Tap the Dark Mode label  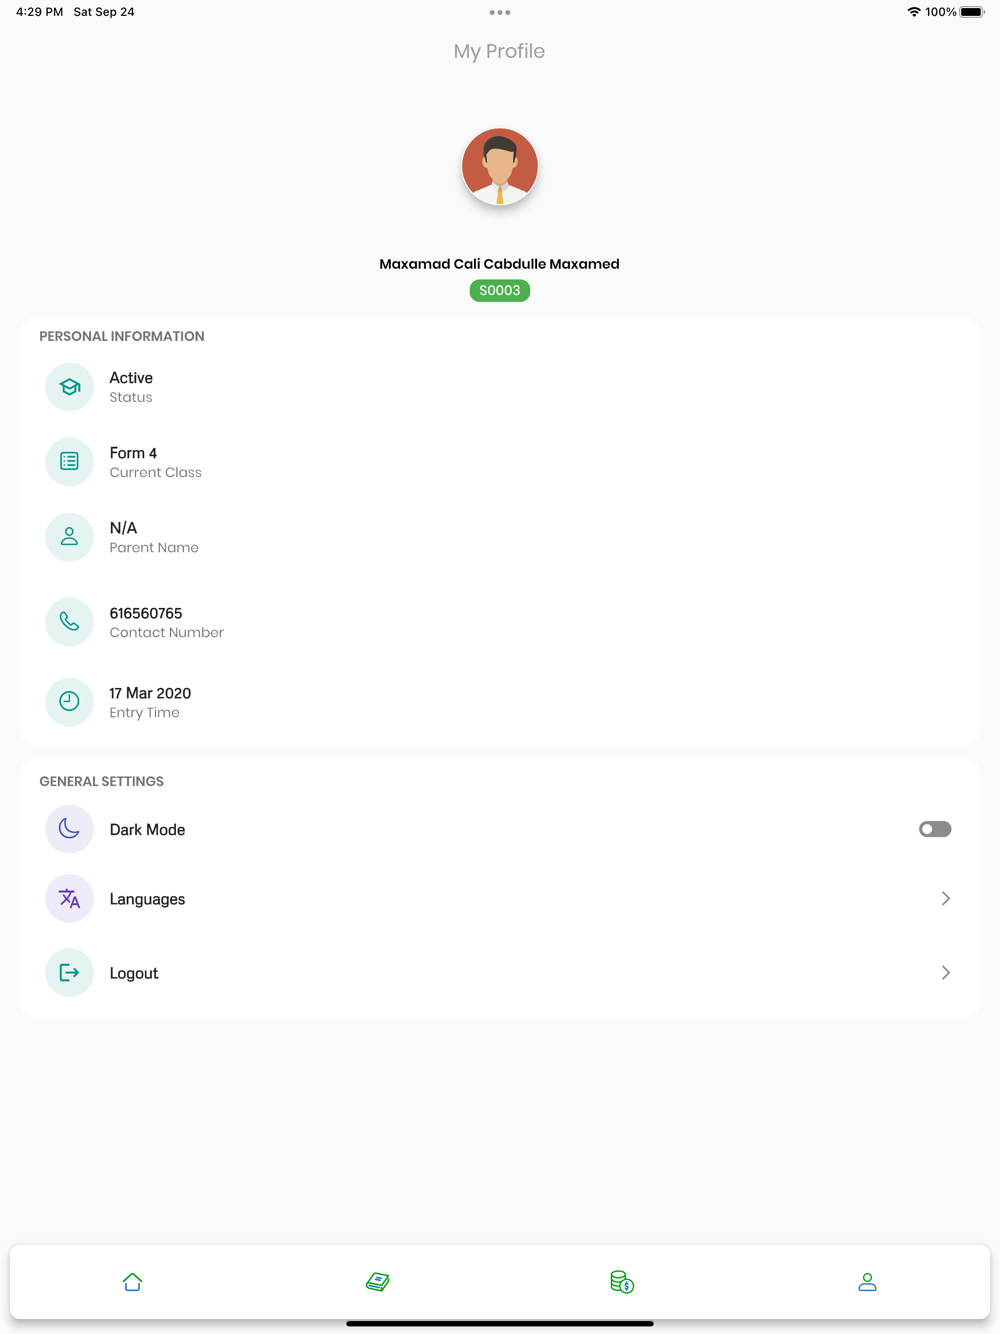147,830
